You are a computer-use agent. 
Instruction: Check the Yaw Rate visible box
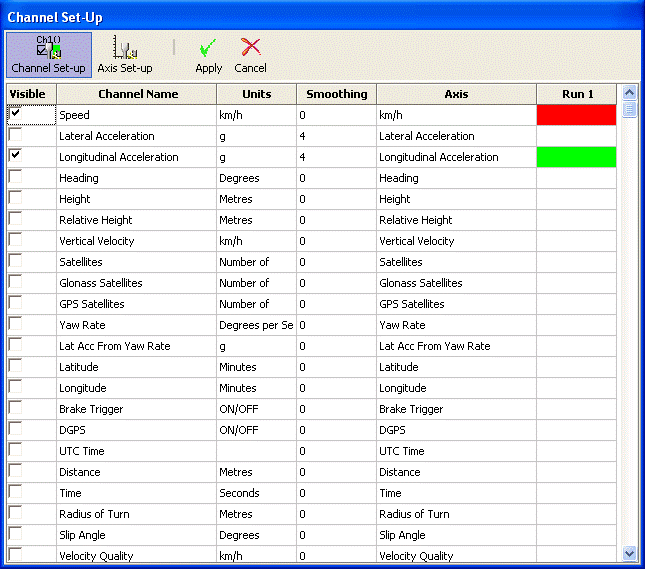[x=16, y=323]
